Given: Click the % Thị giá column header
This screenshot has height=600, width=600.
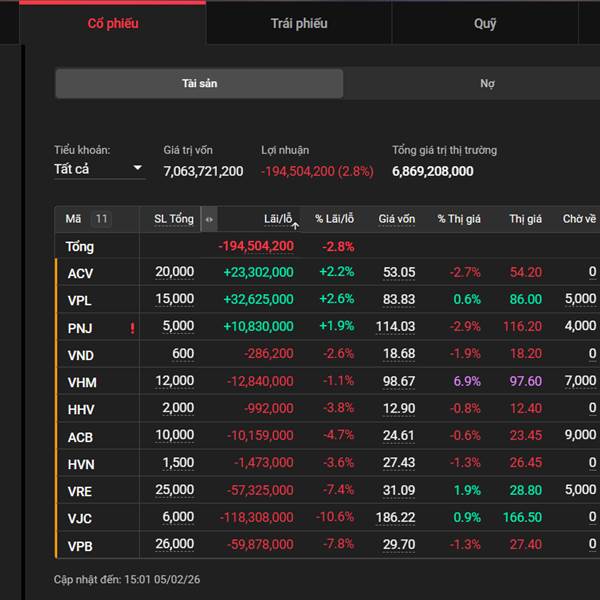Looking at the screenshot, I should tap(458, 219).
